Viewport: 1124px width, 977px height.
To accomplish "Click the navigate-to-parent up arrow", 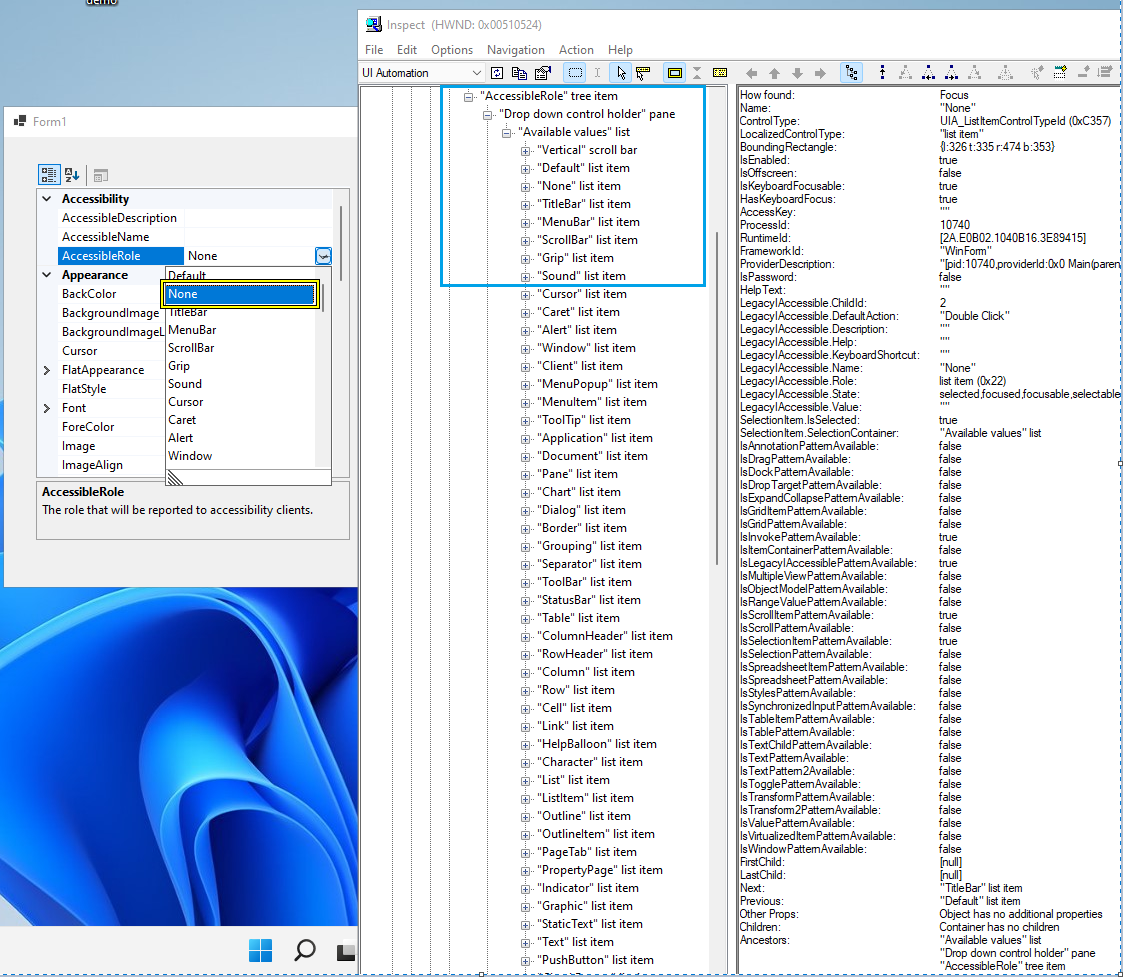I will click(x=773, y=72).
